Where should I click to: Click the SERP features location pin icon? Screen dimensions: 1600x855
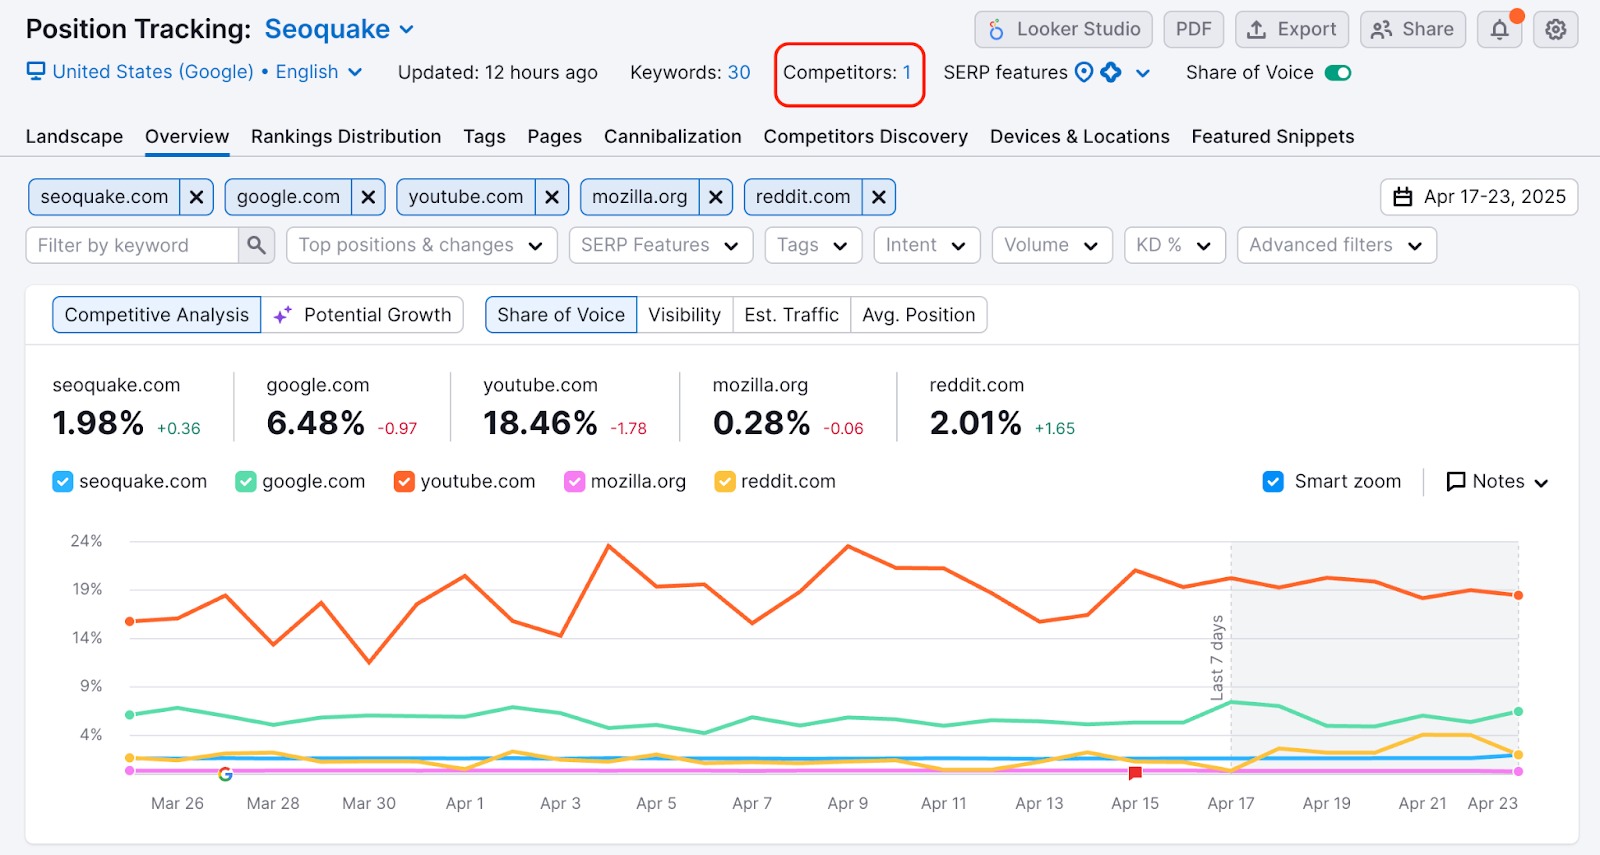click(1084, 72)
